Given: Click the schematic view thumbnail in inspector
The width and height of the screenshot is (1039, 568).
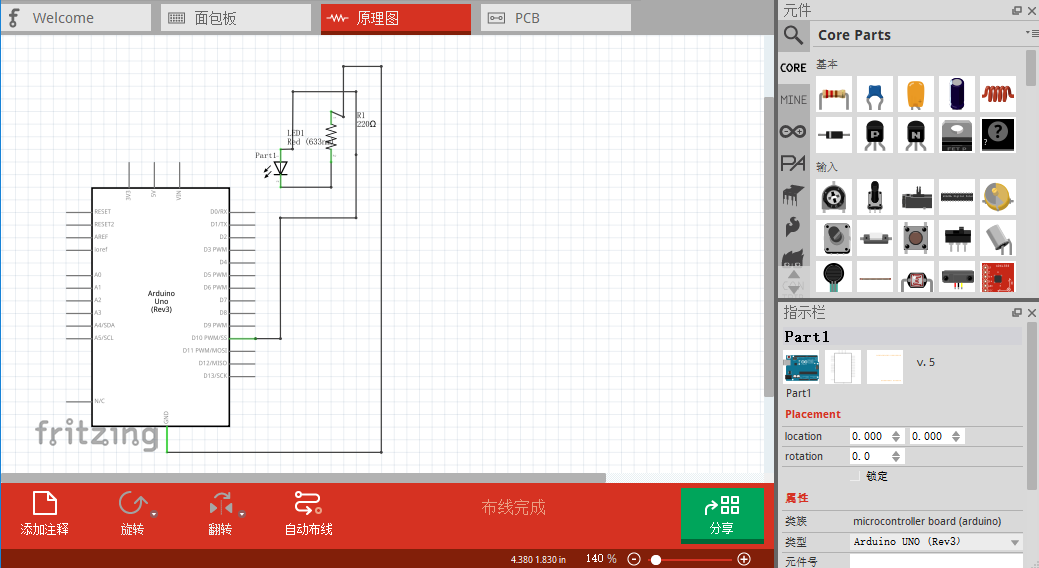Looking at the screenshot, I should [843, 367].
